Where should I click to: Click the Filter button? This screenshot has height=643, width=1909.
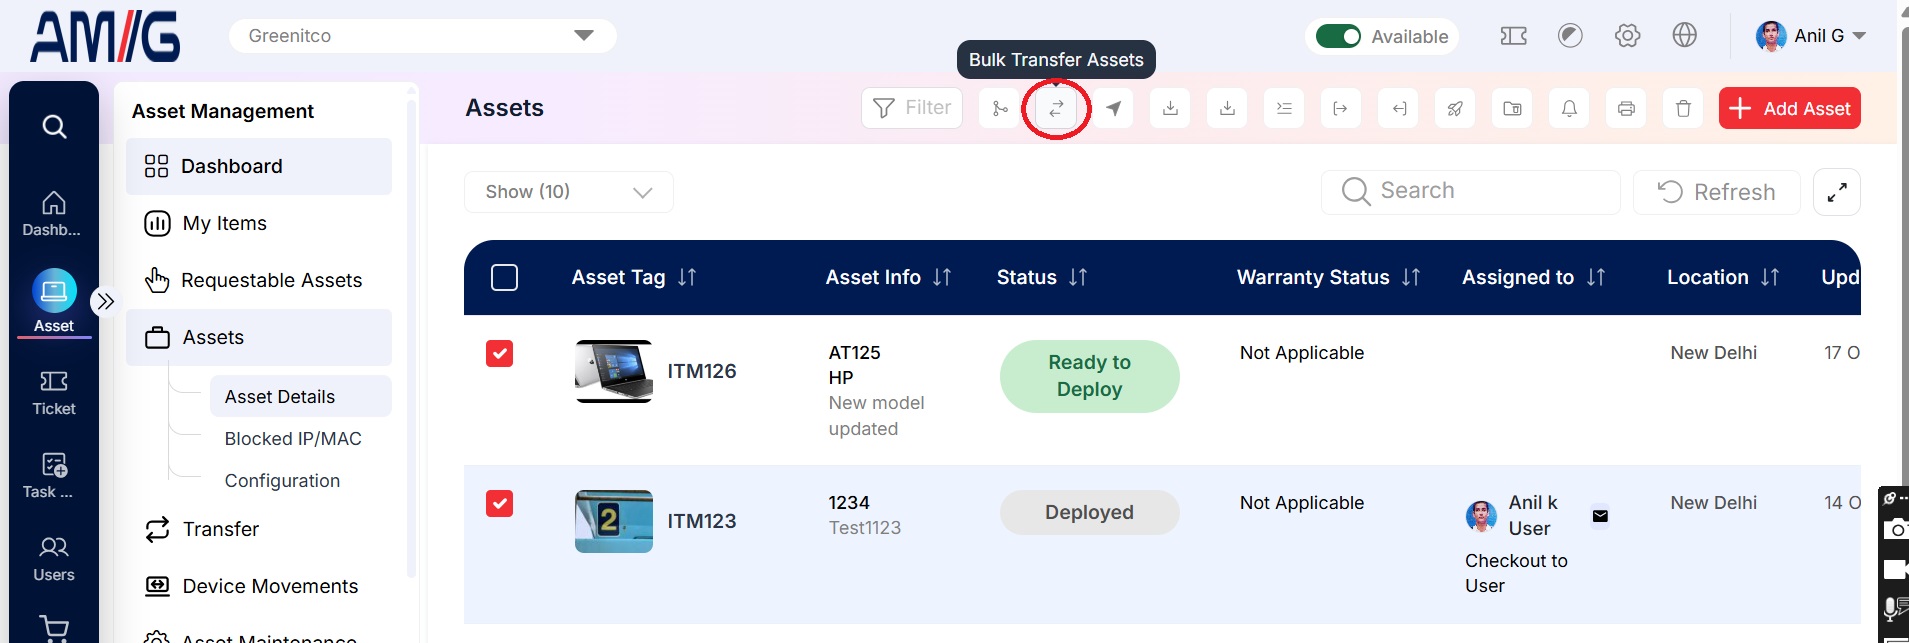[x=912, y=108]
